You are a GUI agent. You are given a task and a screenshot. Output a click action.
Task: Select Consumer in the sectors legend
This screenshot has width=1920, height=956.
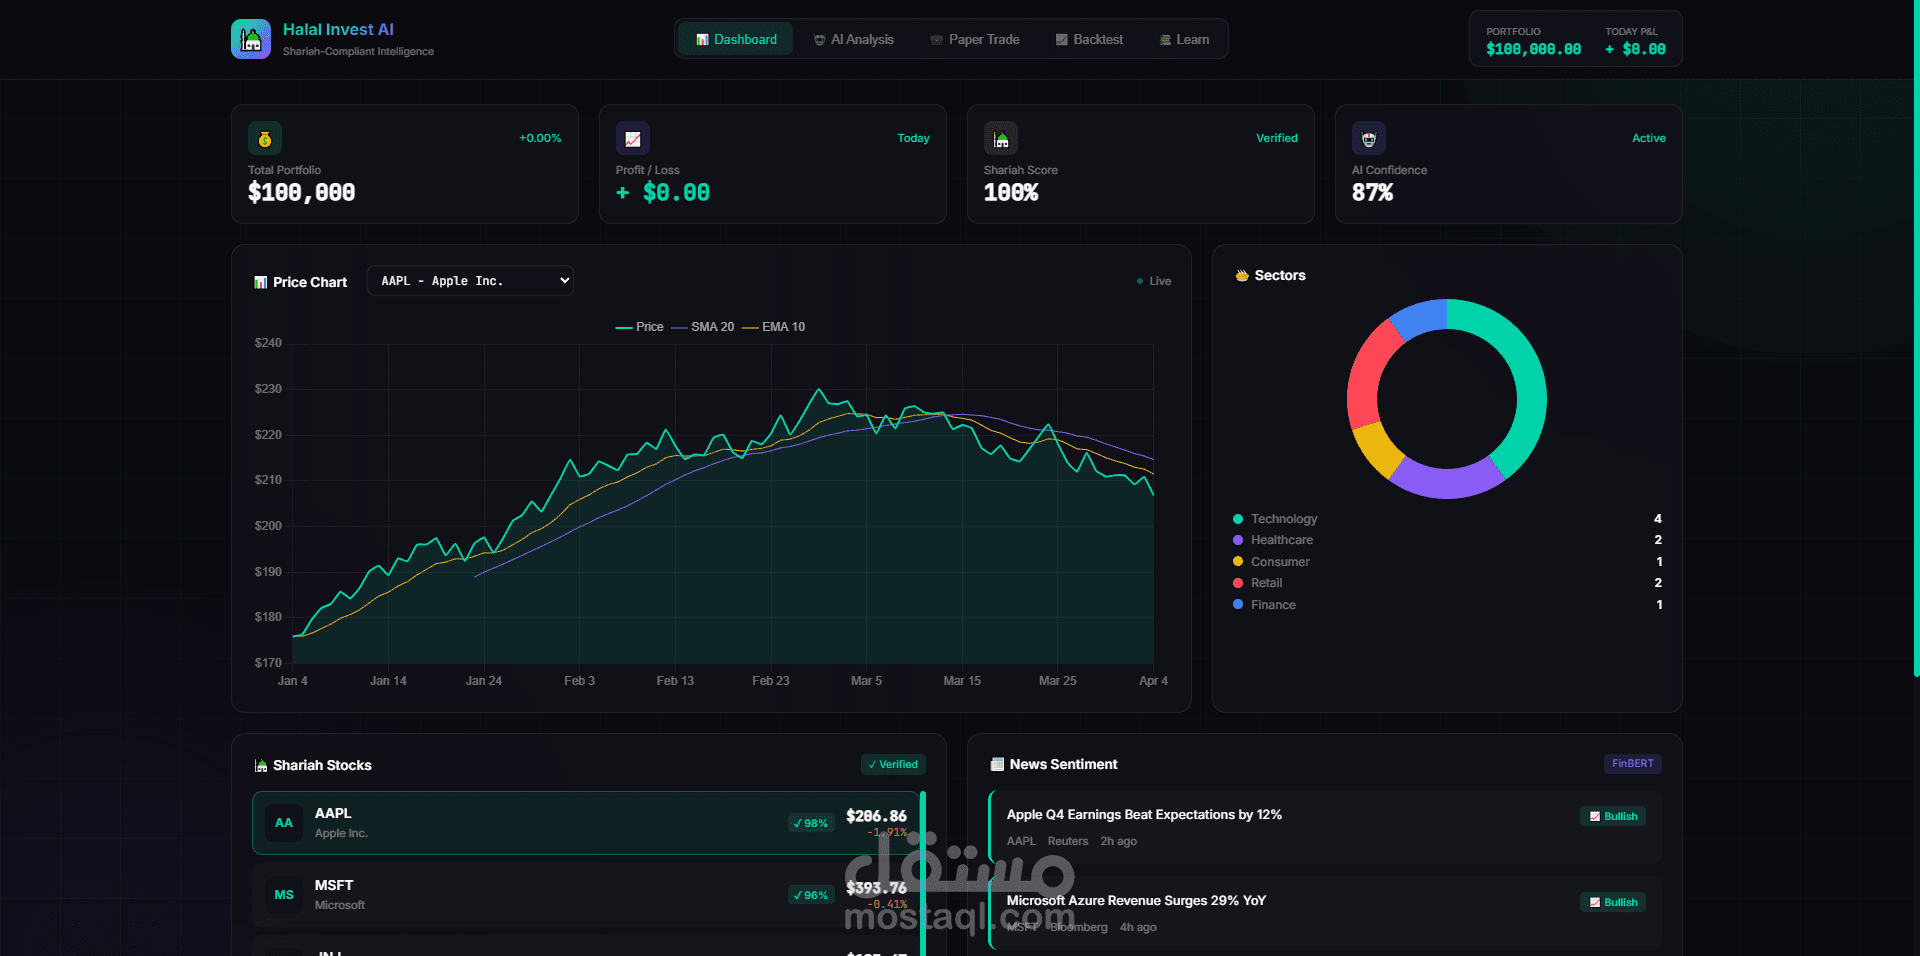click(x=1447, y=562)
